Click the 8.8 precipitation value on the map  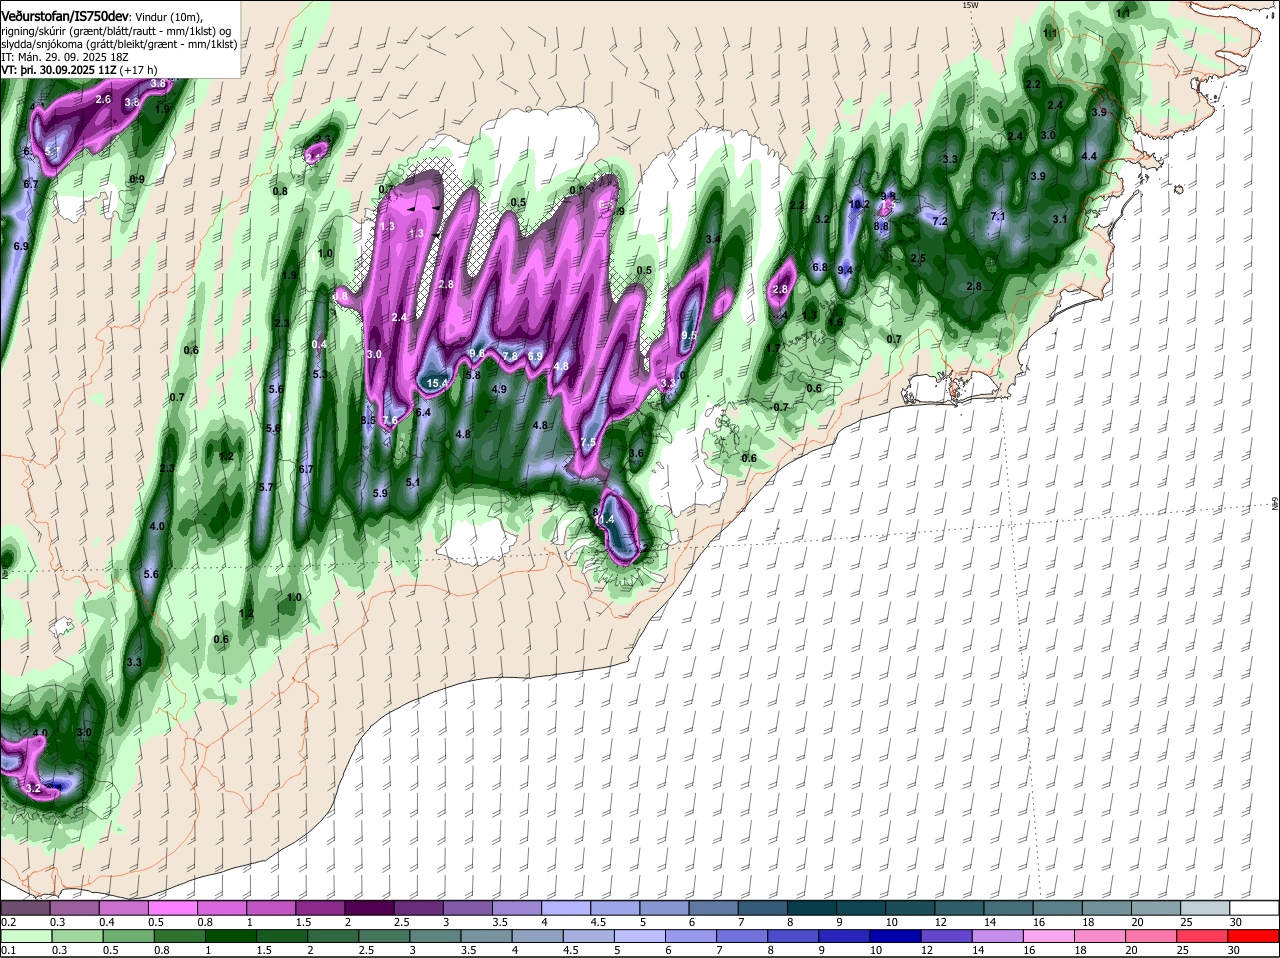(881, 227)
